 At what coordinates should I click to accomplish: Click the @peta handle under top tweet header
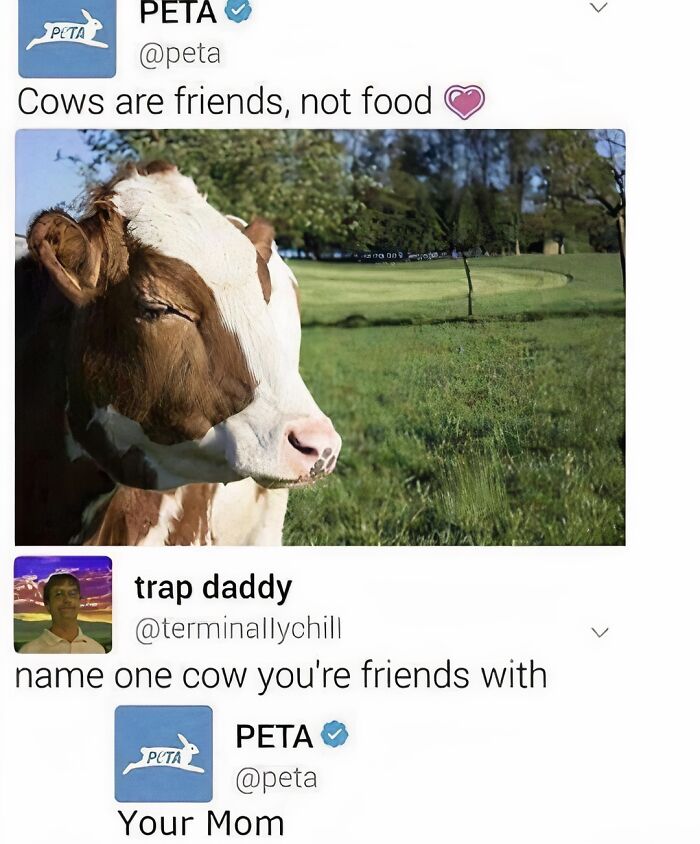180,54
